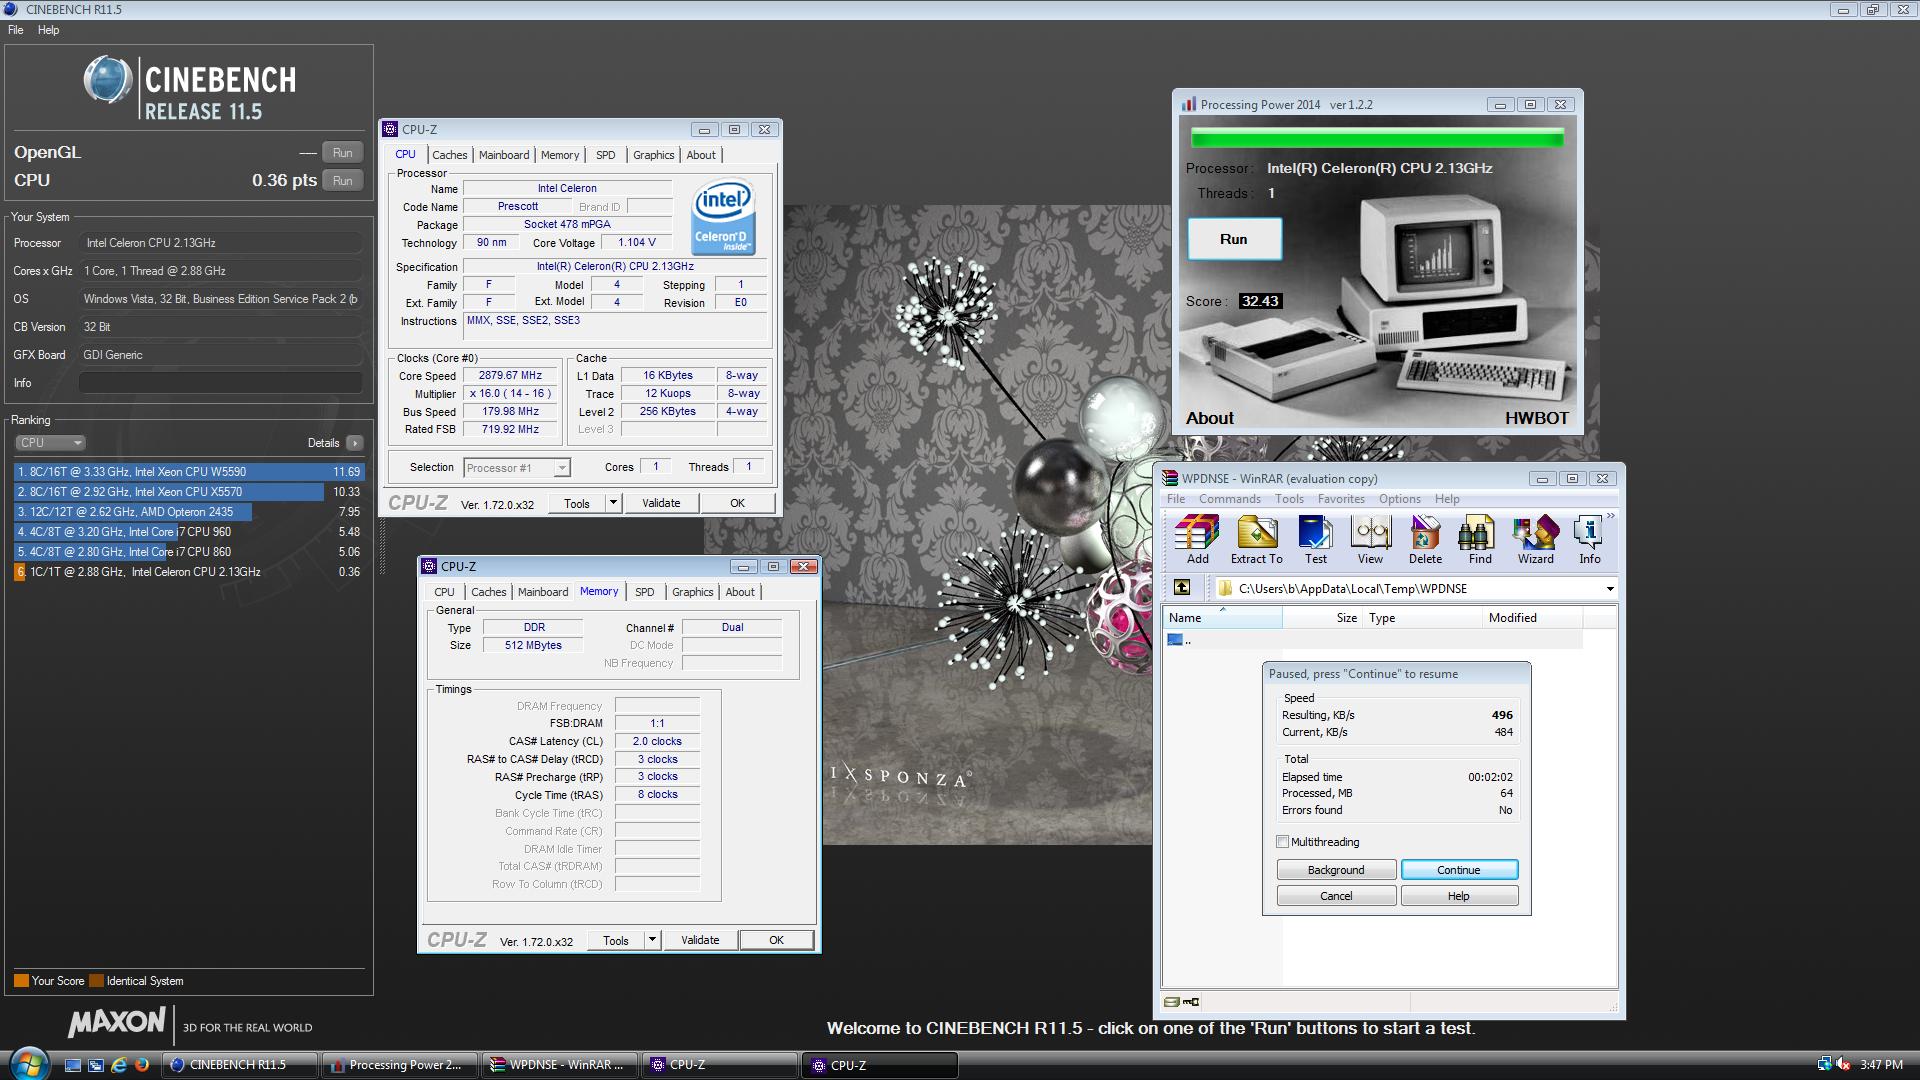Viewport: 1920px width, 1080px height.
Task: Switch to SPD tab in Memory CPU-Z window
Action: point(644,592)
